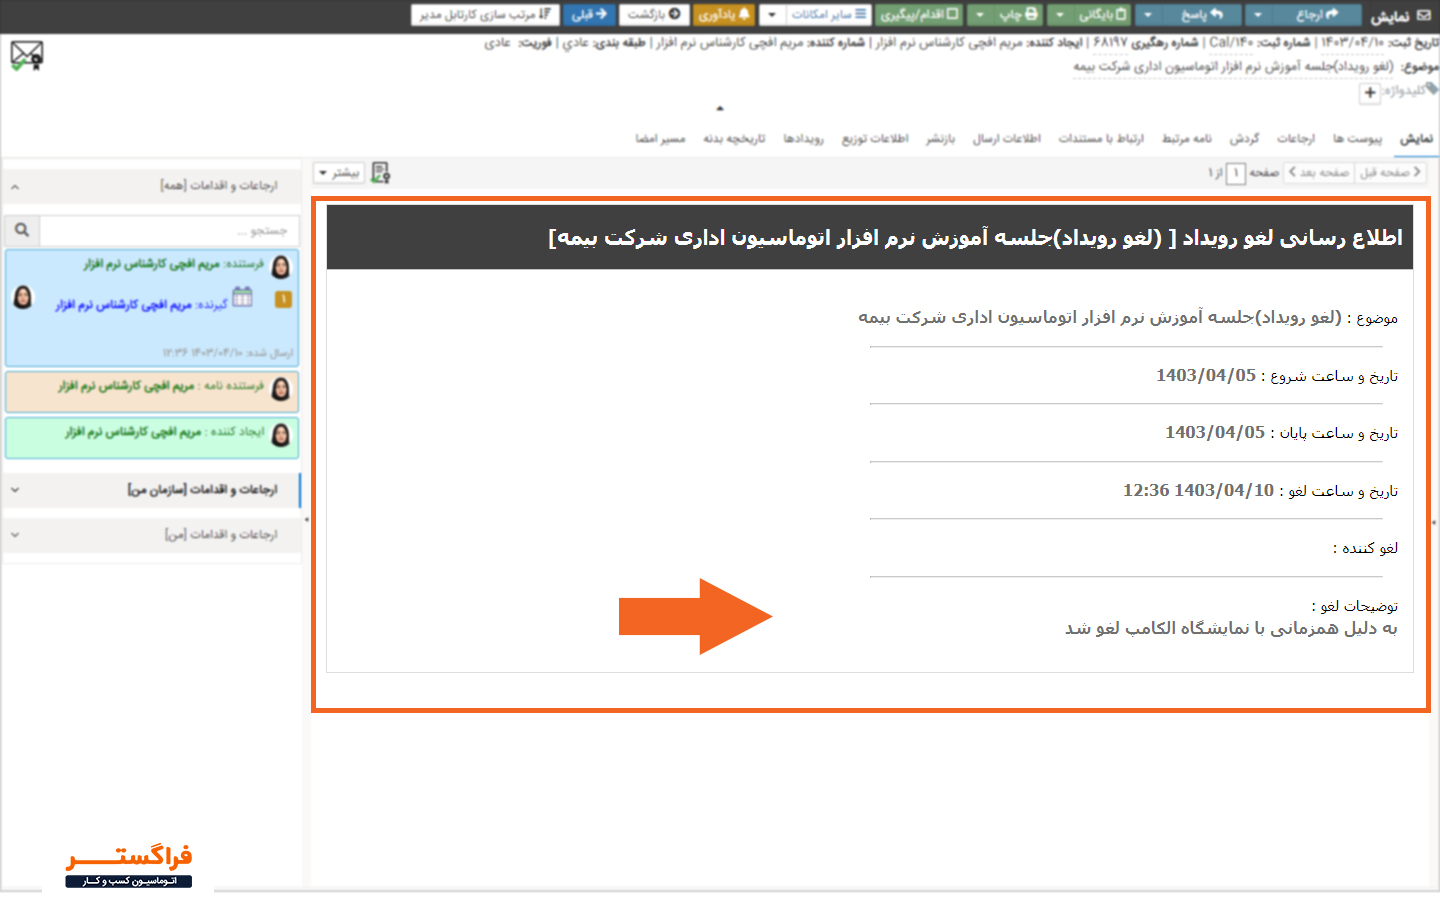Click the پاسخ reply icon

(x=1216, y=14)
